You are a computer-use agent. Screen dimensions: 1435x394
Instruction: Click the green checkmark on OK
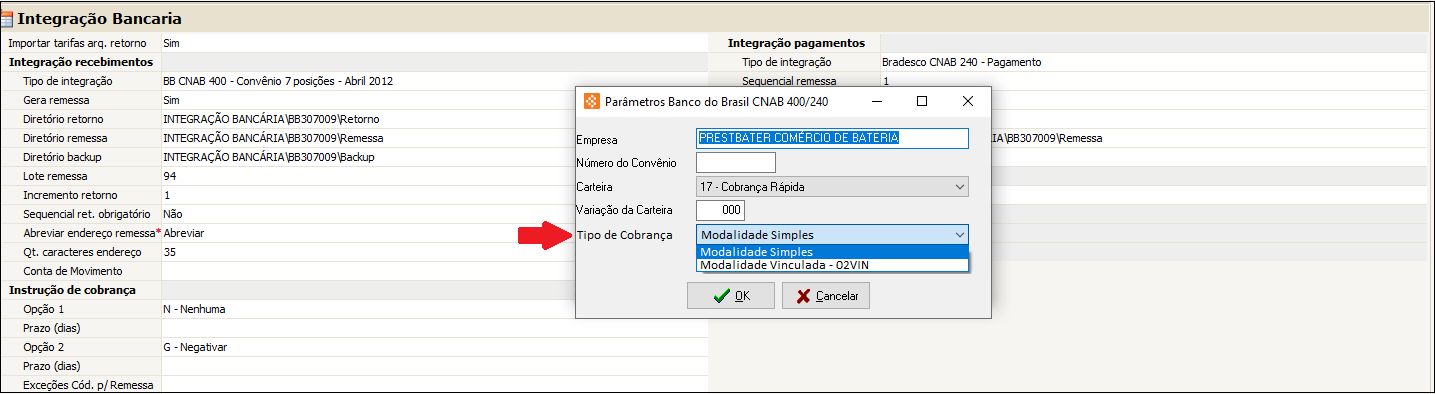(721, 296)
